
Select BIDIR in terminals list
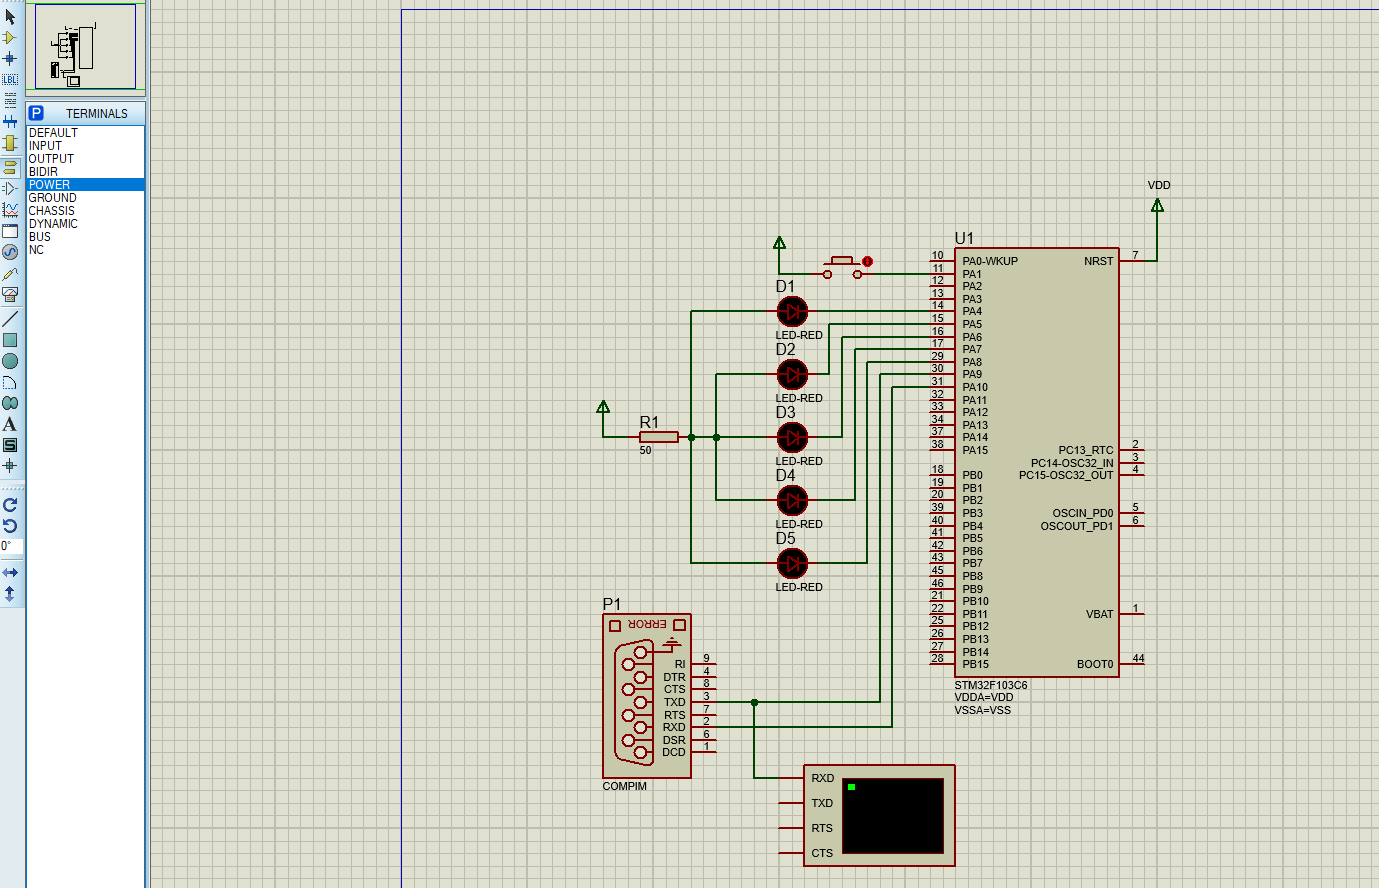[x=86, y=171]
